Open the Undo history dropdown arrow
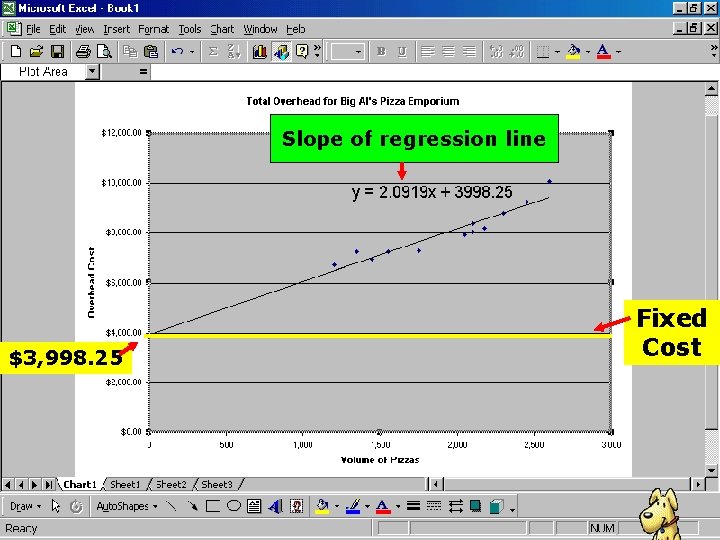 point(192,51)
